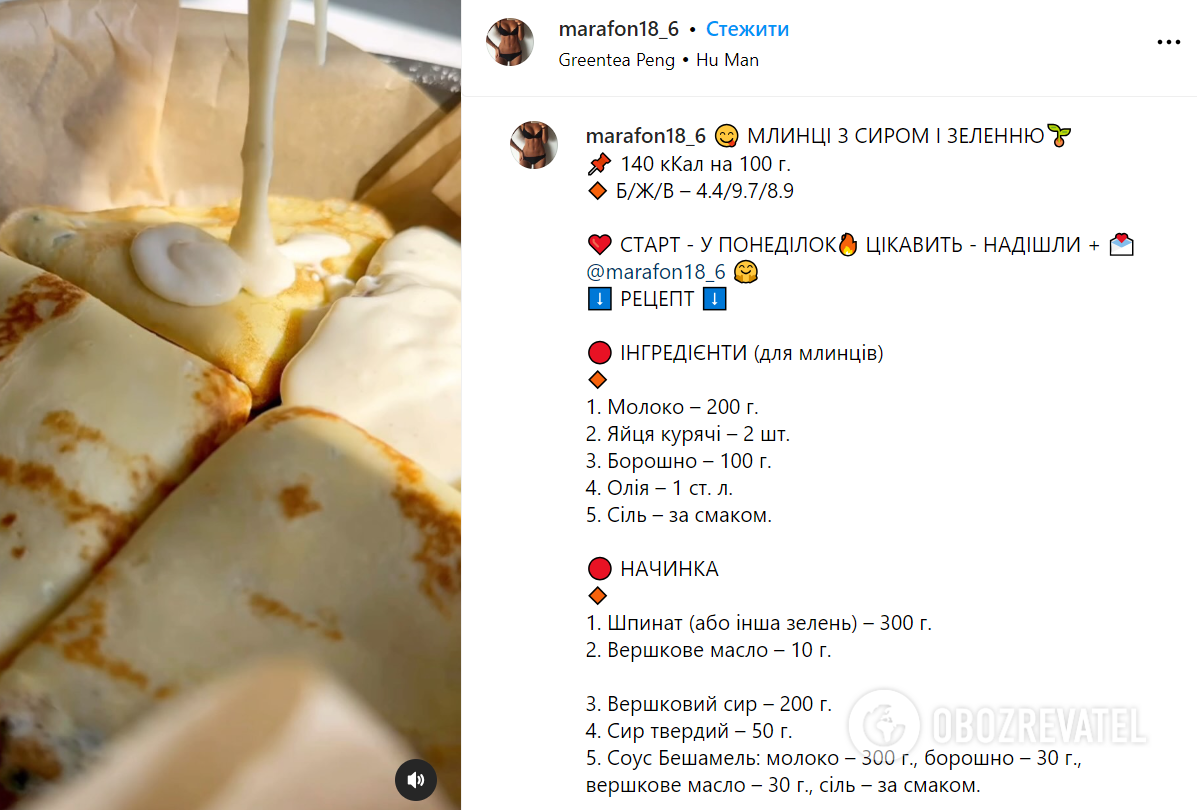1197x810 pixels.
Task: Click the caption author avatar
Action: click(x=534, y=144)
